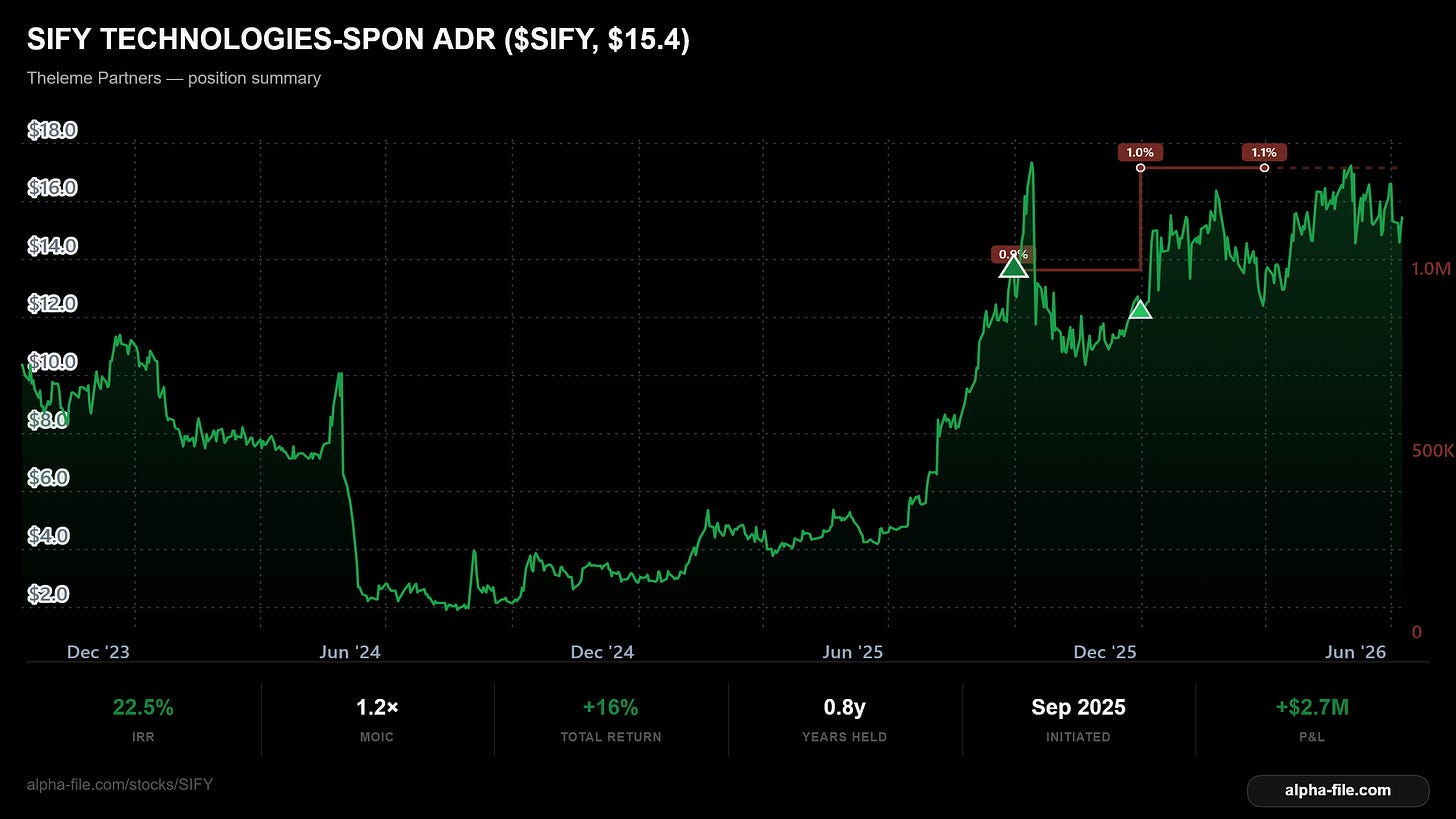Viewport: 1456px width, 819px height.
Task: Click the +16% total return value
Action: tap(610, 707)
